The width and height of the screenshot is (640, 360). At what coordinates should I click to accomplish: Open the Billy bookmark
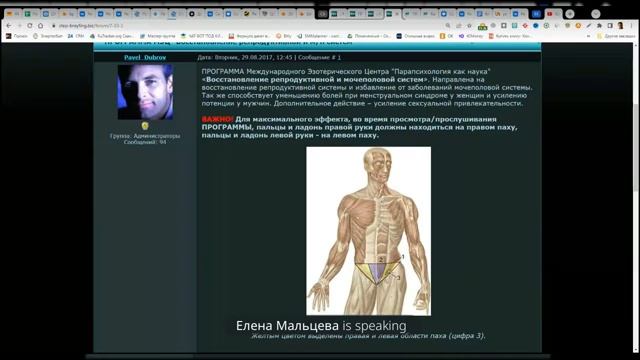284,36
